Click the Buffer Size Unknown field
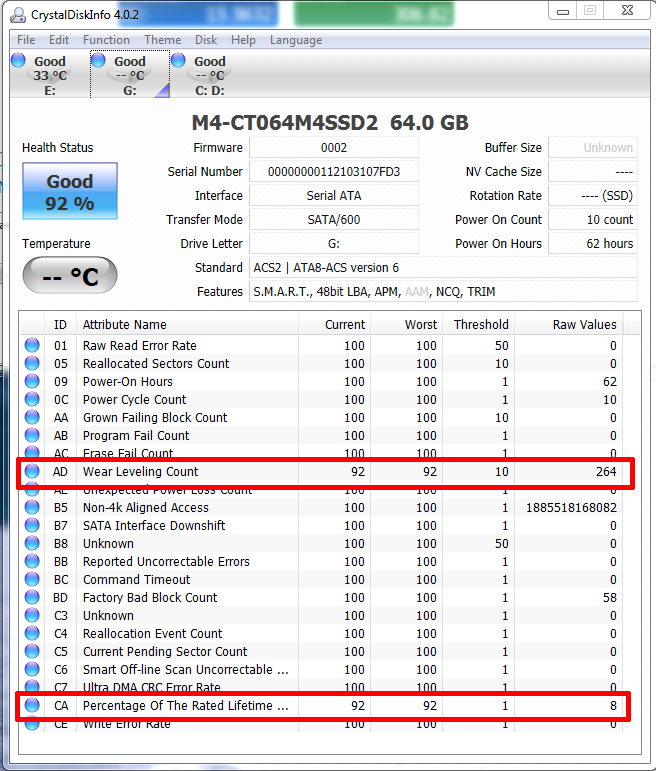Viewport: 656px width, 771px height. tap(593, 148)
